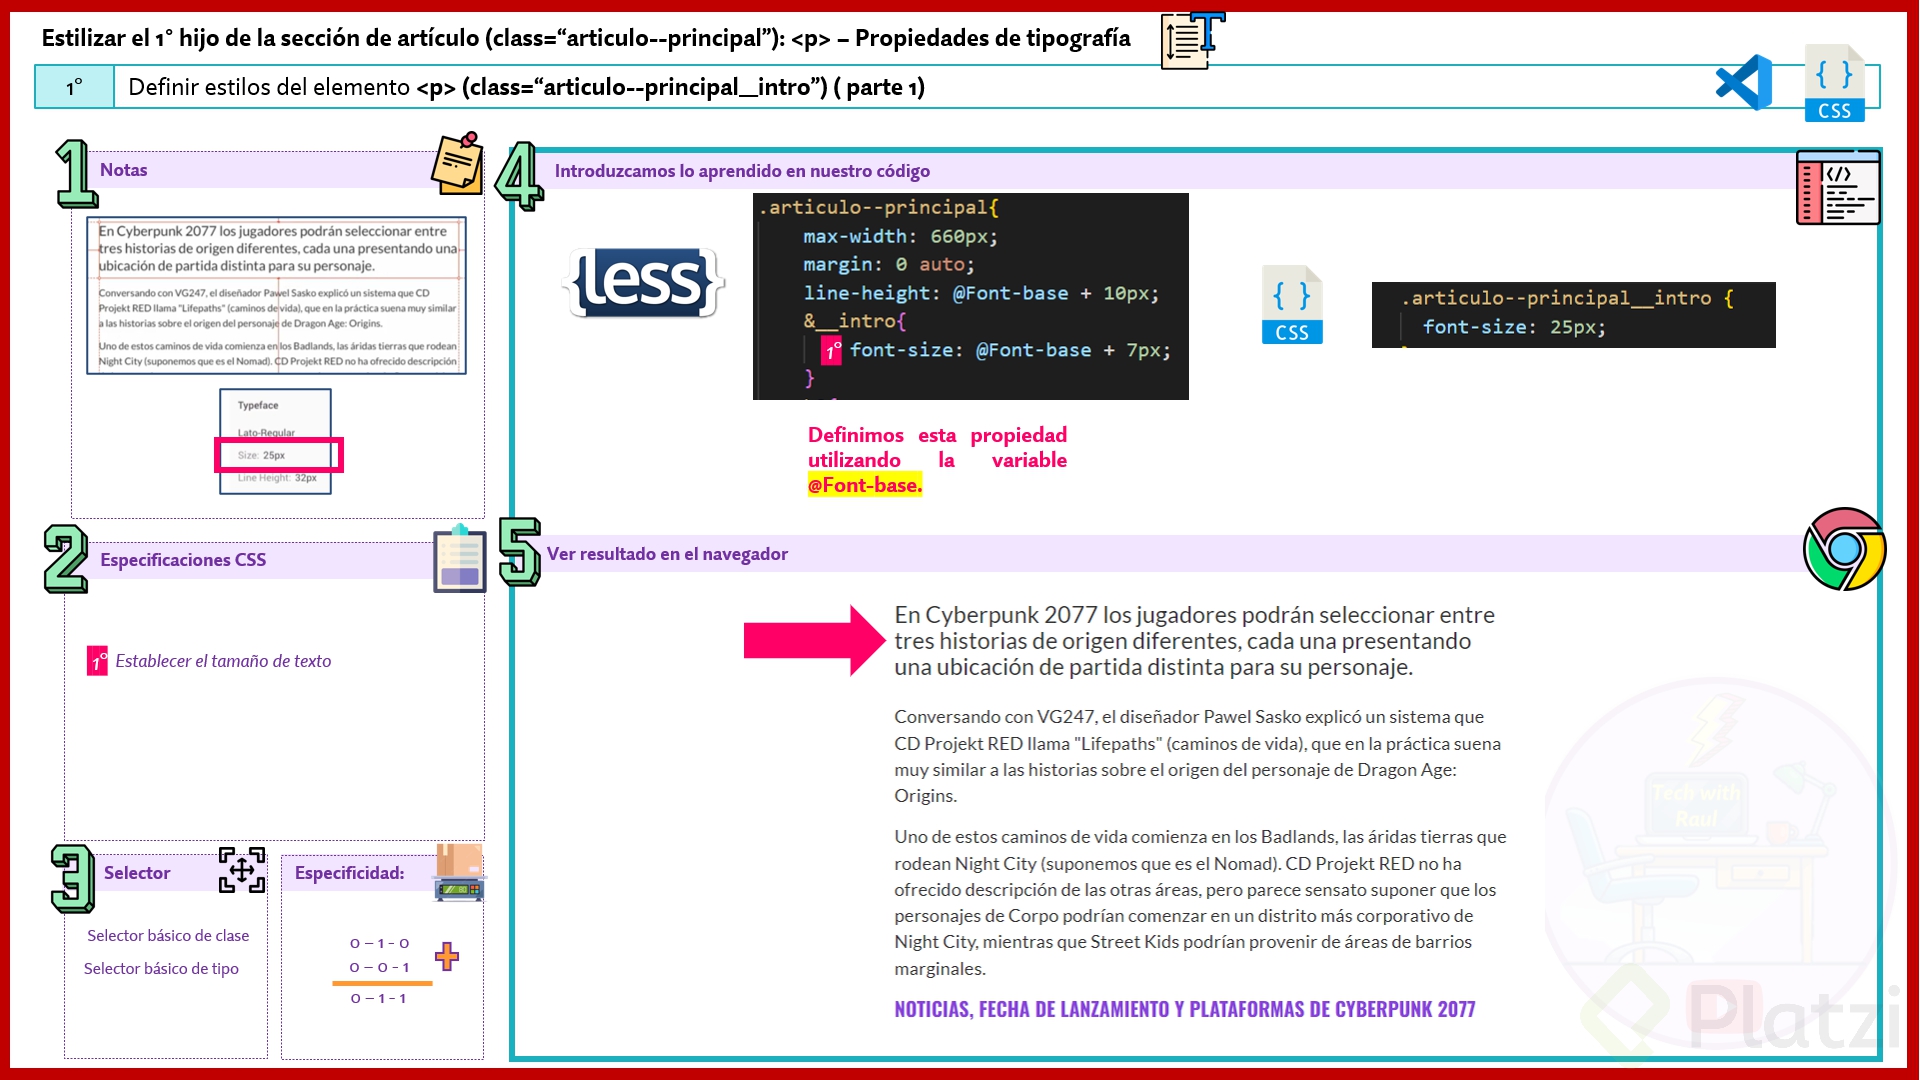The width and height of the screenshot is (1920, 1080).
Task: Click the orange plus sign in specificity sum
Action: (447, 957)
